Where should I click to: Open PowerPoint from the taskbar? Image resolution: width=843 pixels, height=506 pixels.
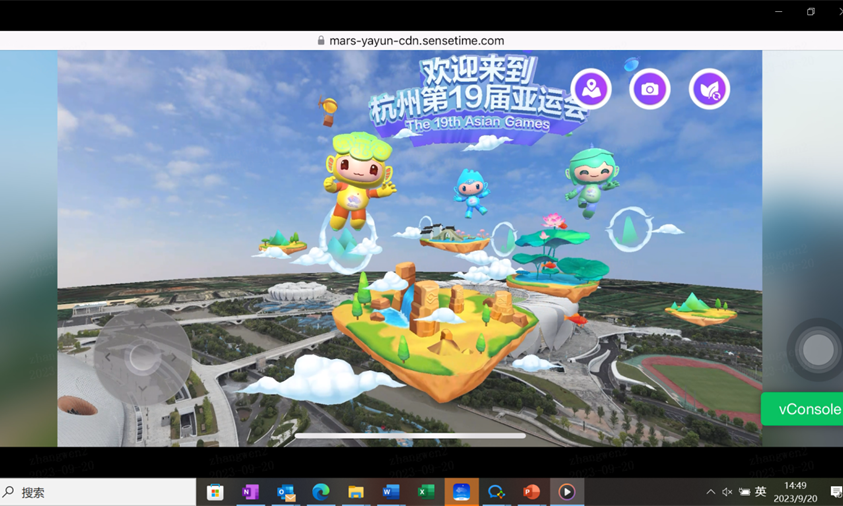tap(531, 492)
